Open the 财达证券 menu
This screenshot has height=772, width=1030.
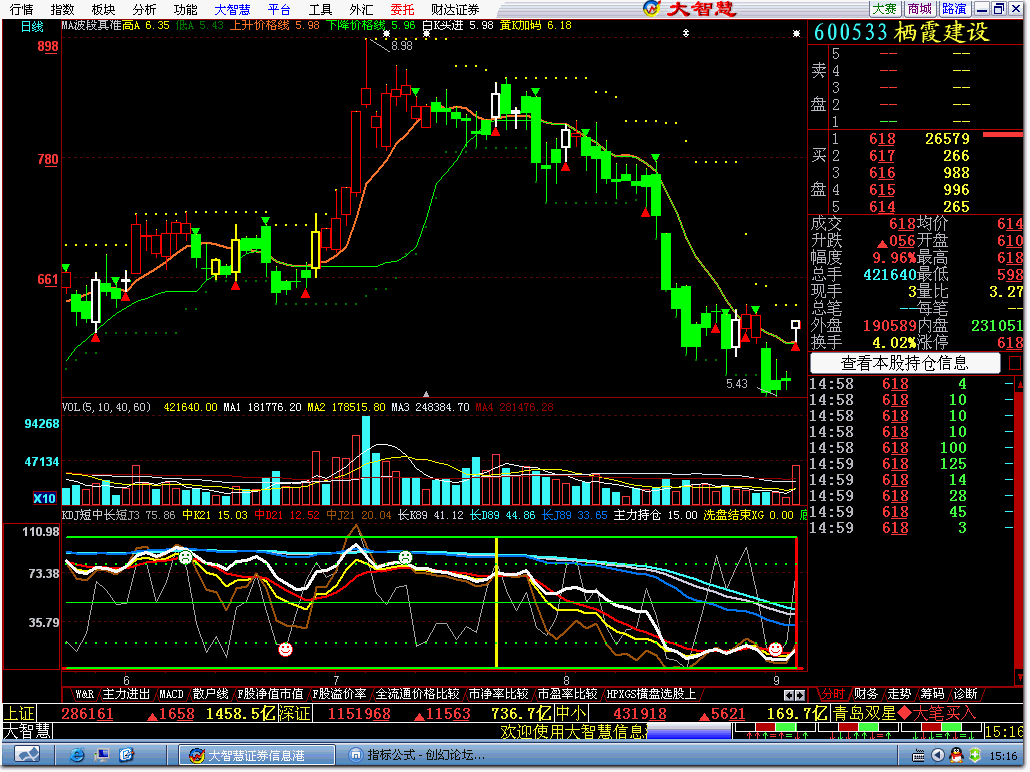tap(455, 9)
